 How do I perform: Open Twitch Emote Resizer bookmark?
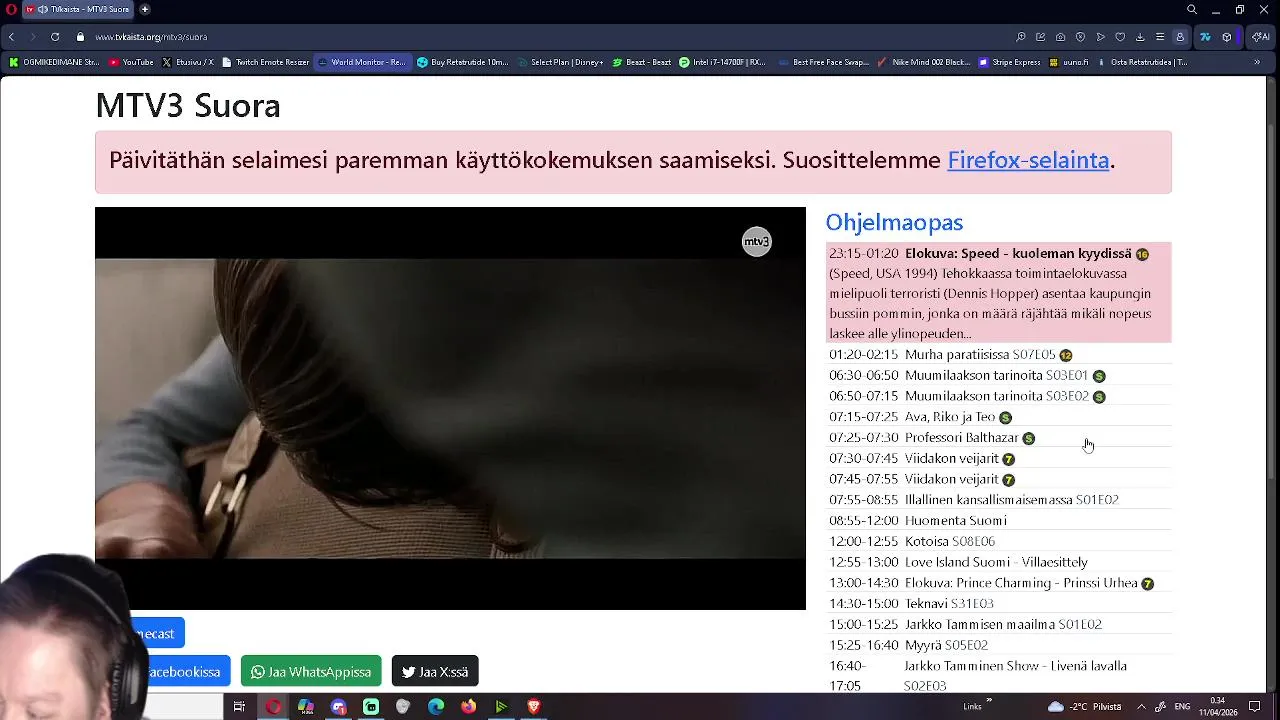click(x=265, y=62)
